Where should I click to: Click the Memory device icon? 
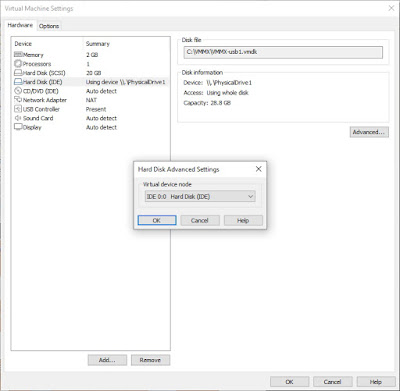point(18,54)
